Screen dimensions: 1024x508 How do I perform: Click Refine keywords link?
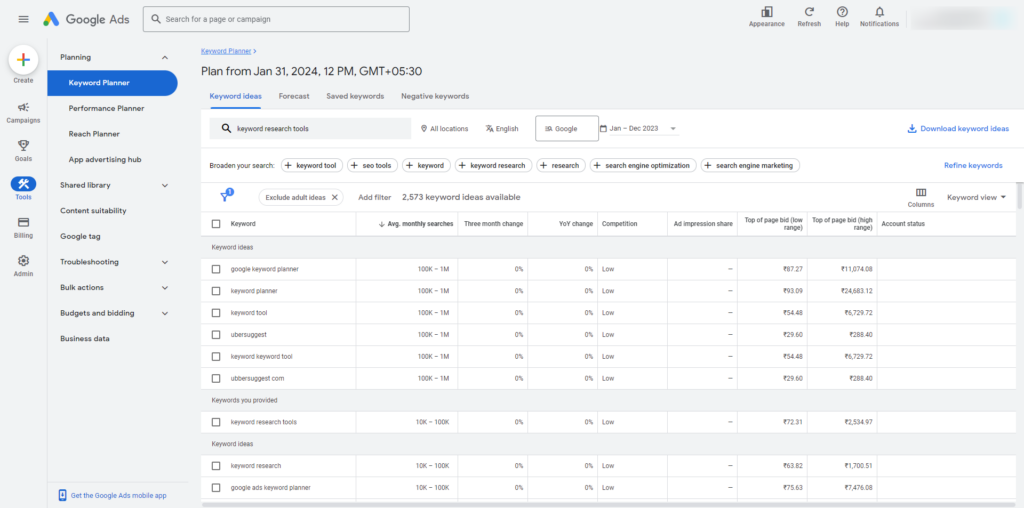(x=973, y=165)
